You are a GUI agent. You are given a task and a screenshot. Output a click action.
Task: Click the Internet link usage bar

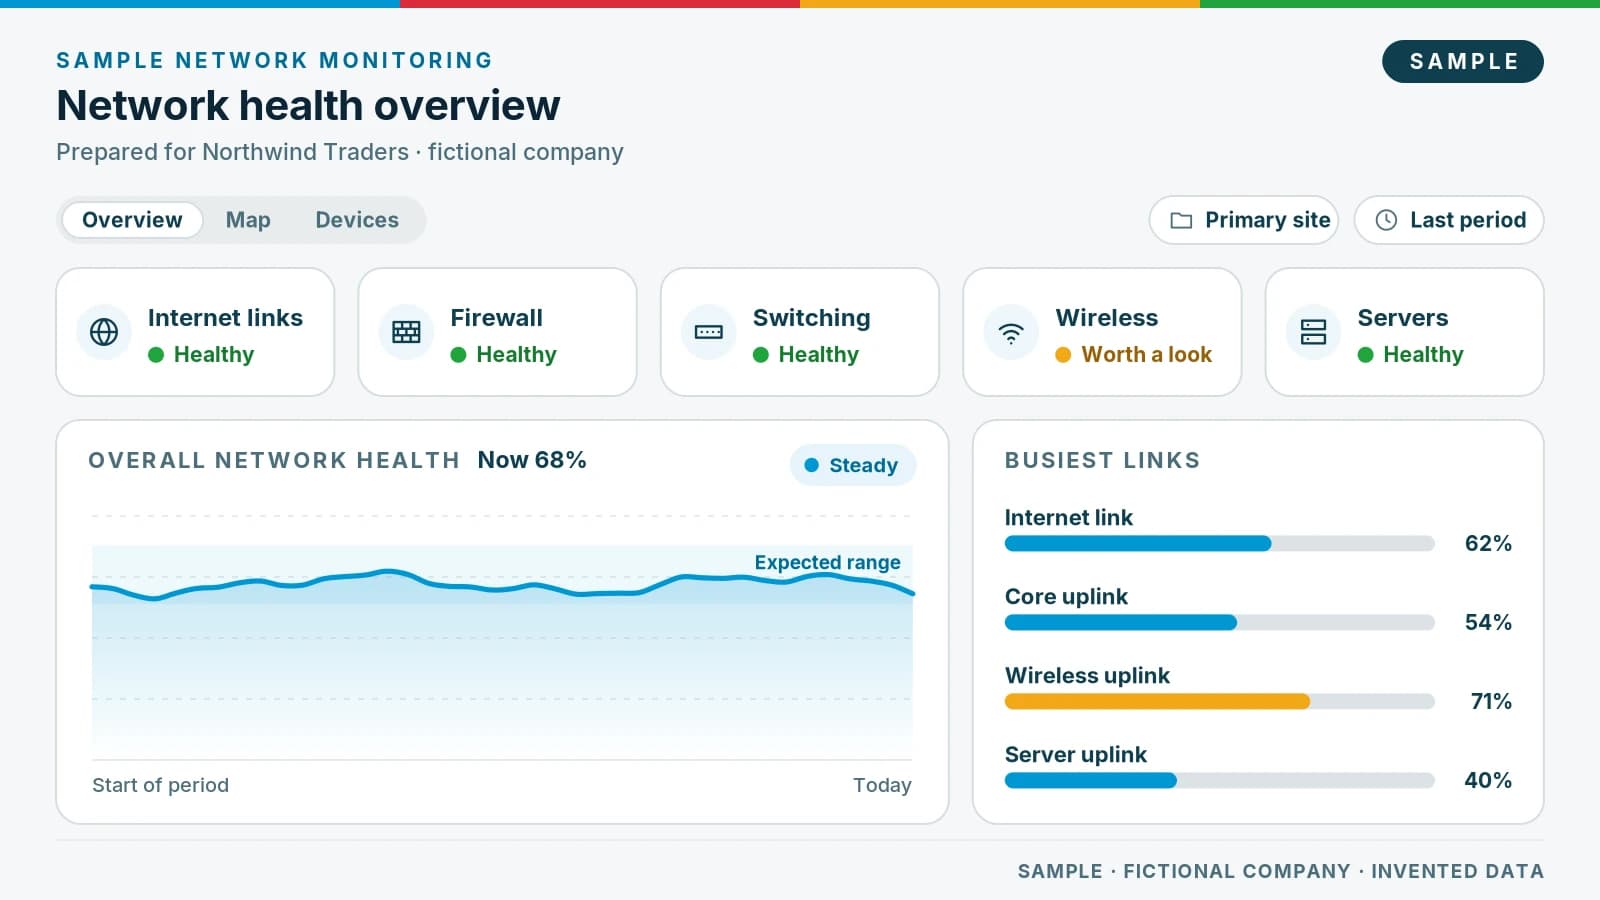tap(1220, 544)
